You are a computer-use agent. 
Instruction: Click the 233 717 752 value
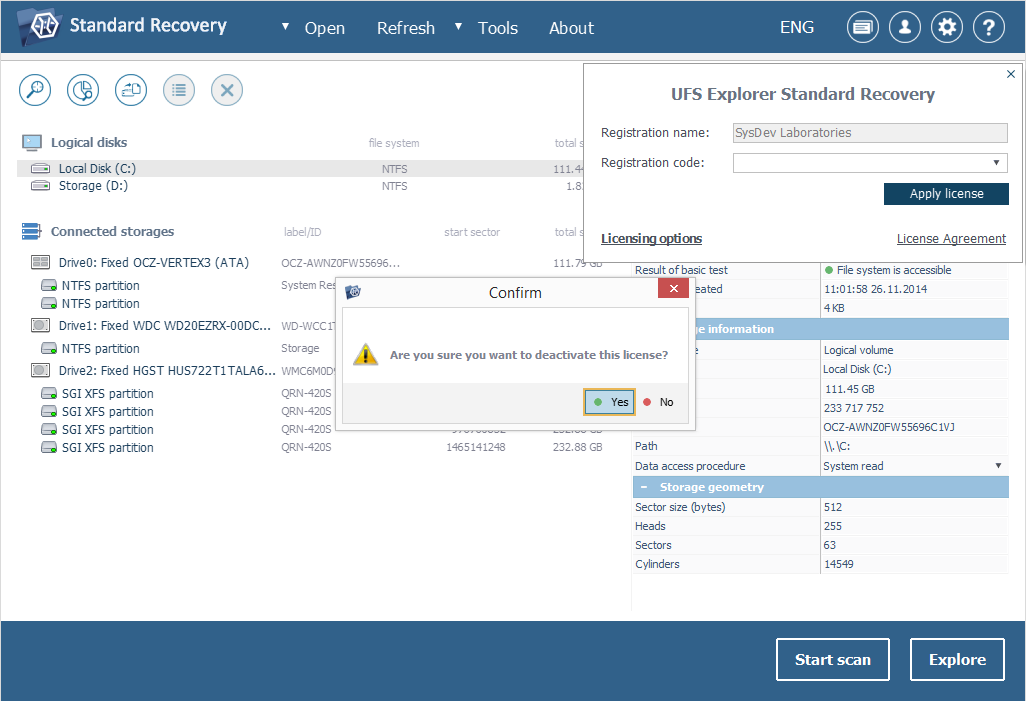pyautogui.click(x=854, y=408)
